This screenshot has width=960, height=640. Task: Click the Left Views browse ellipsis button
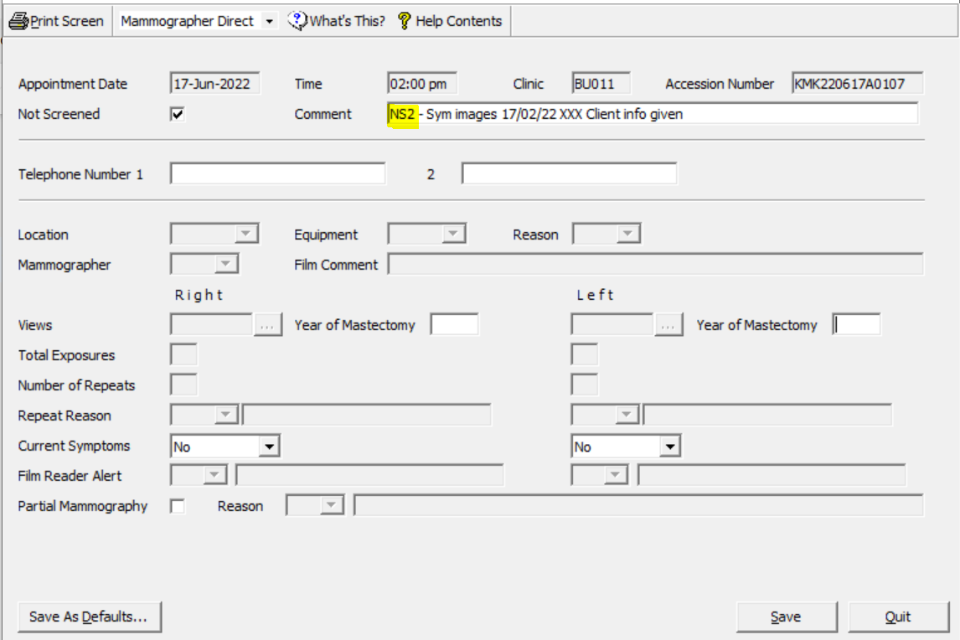click(x=669, y=325)
